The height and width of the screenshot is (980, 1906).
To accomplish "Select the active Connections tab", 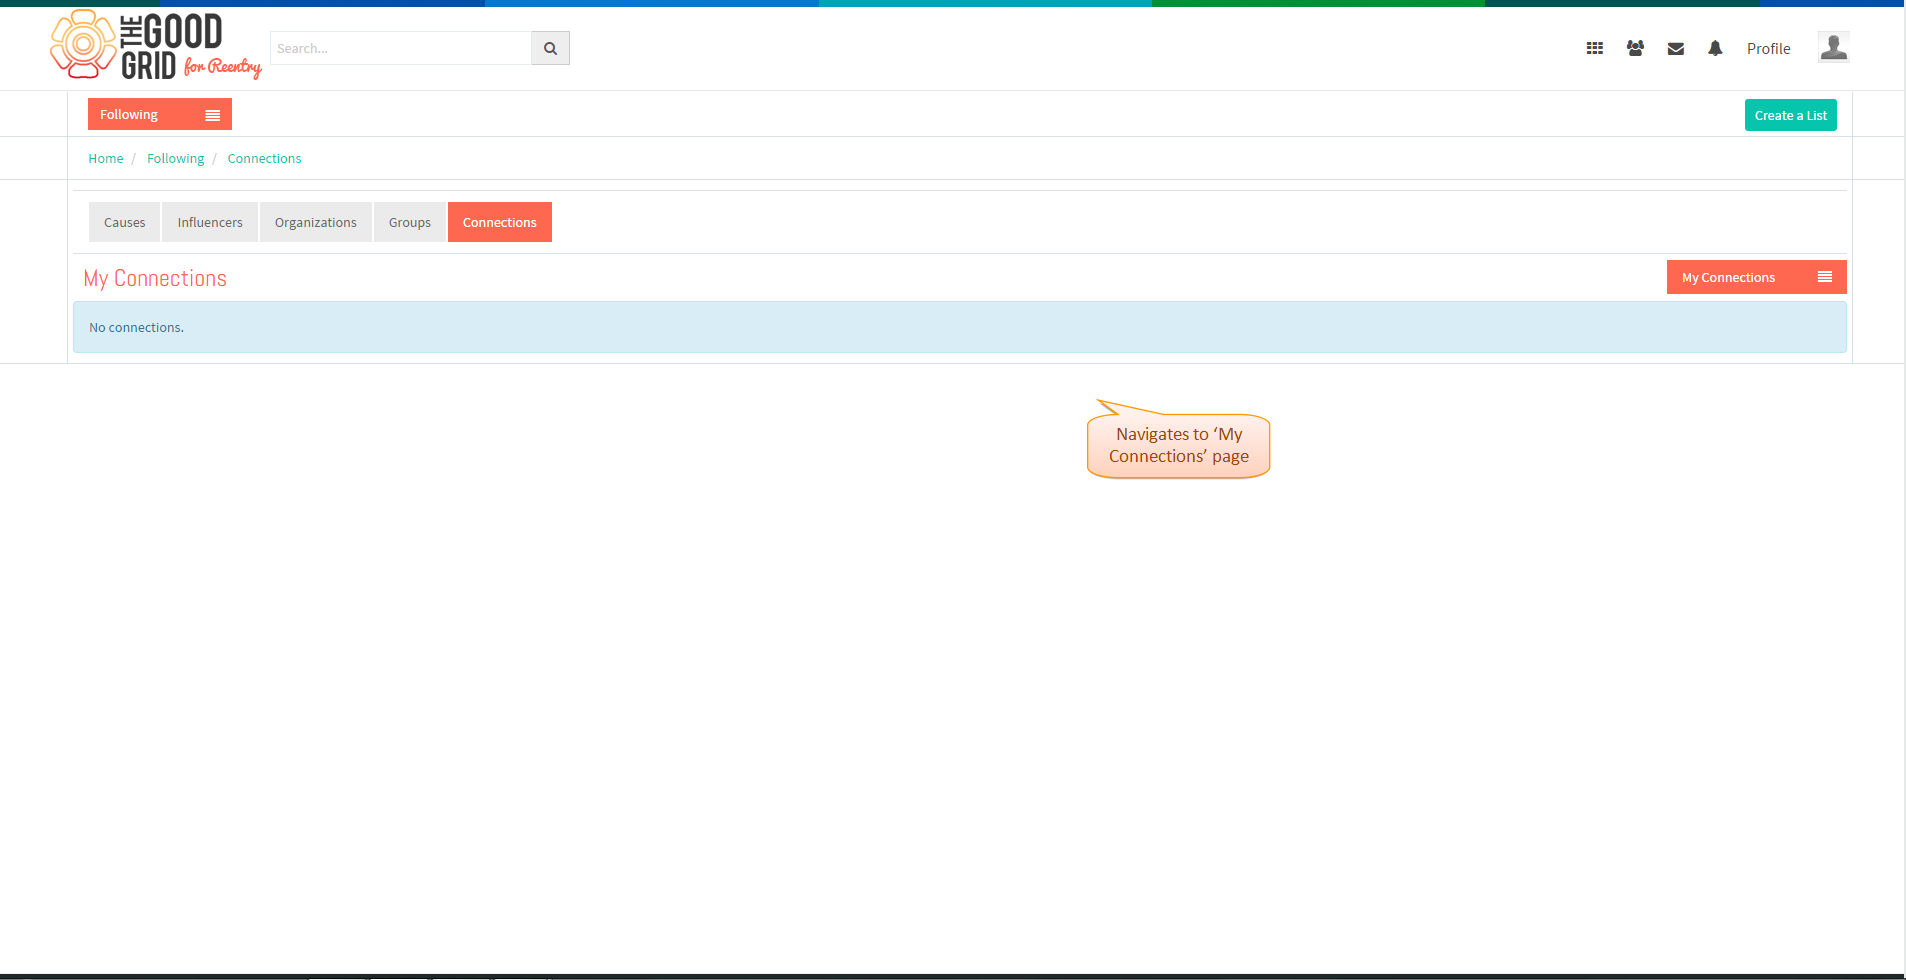I will click(500, 222).
